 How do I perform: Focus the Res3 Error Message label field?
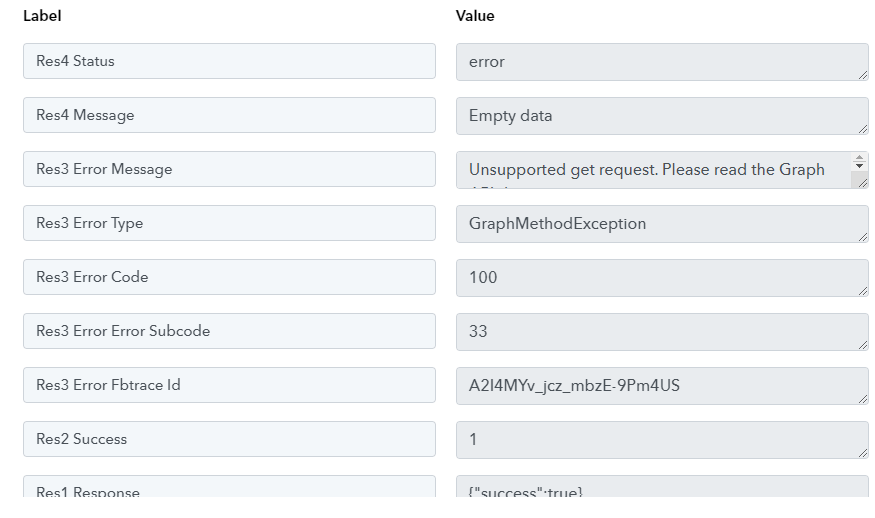229,169
